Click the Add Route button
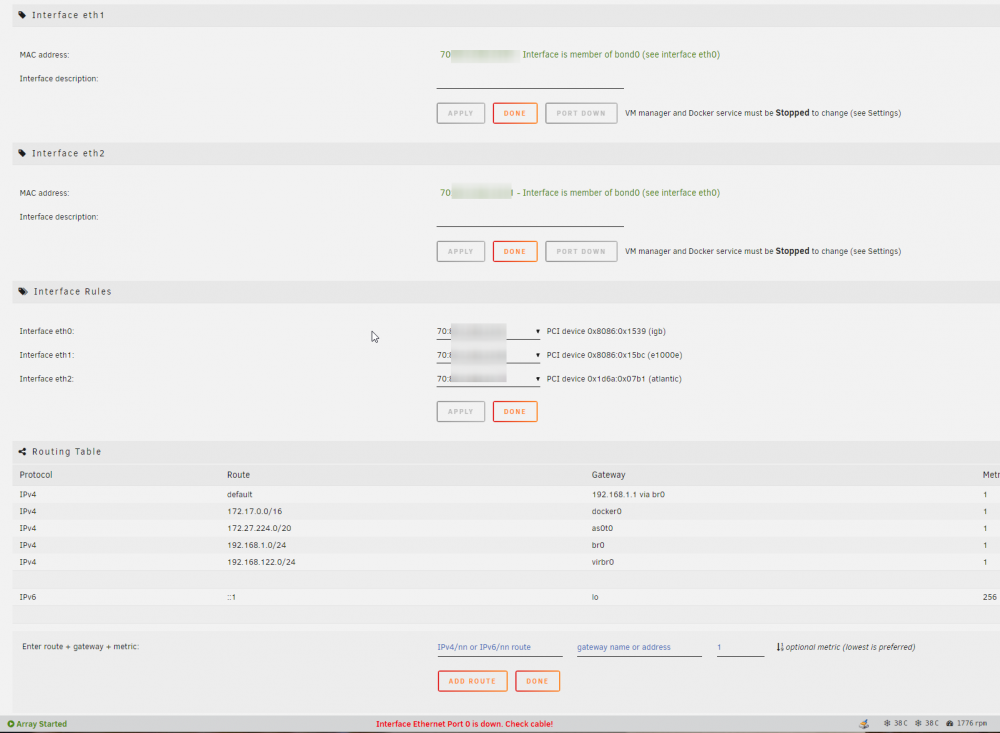The image size is (1000, 733). [x=473, y=681]
